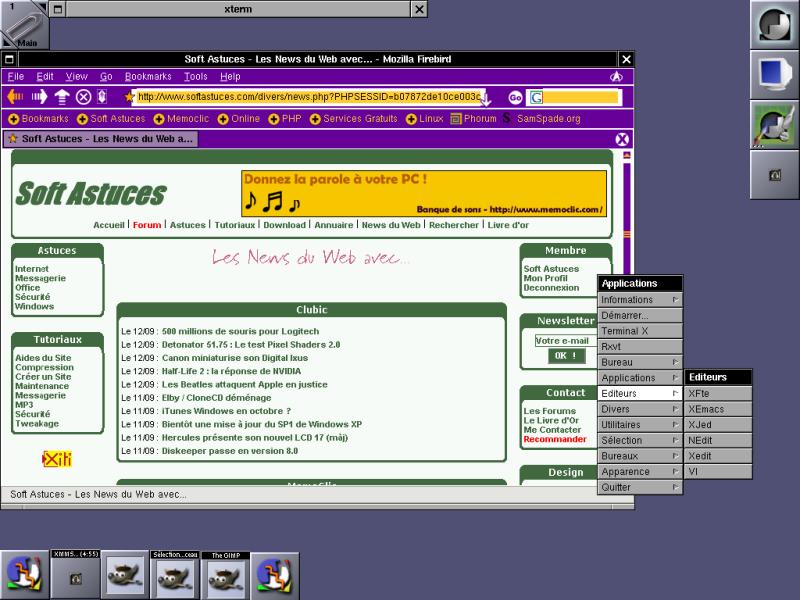Click the reload icon beside the stop button
Image resolution: width=800 pixels, height=600 pixels.
tap(102, 96)
